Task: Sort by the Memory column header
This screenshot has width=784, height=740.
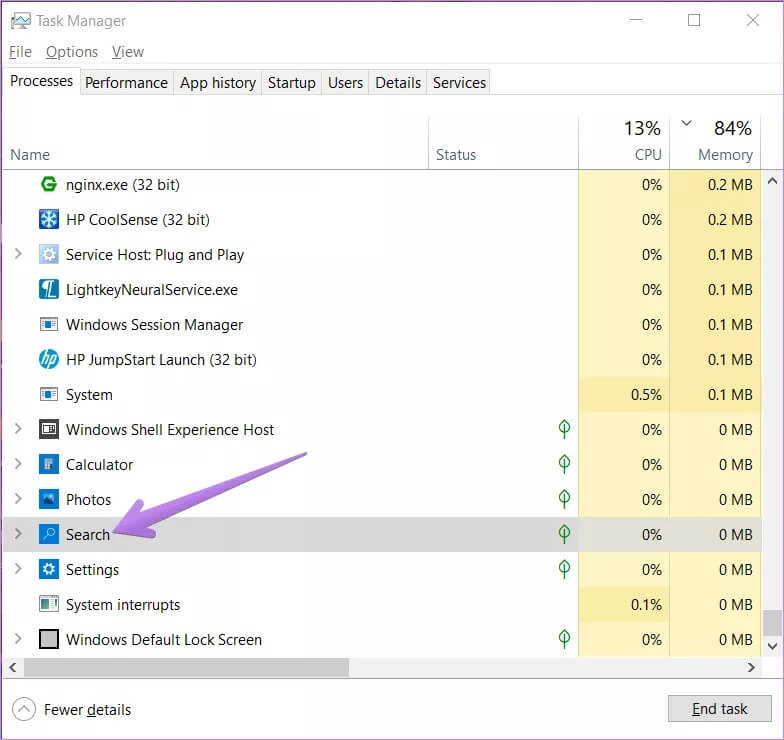Action: point(726,154)
